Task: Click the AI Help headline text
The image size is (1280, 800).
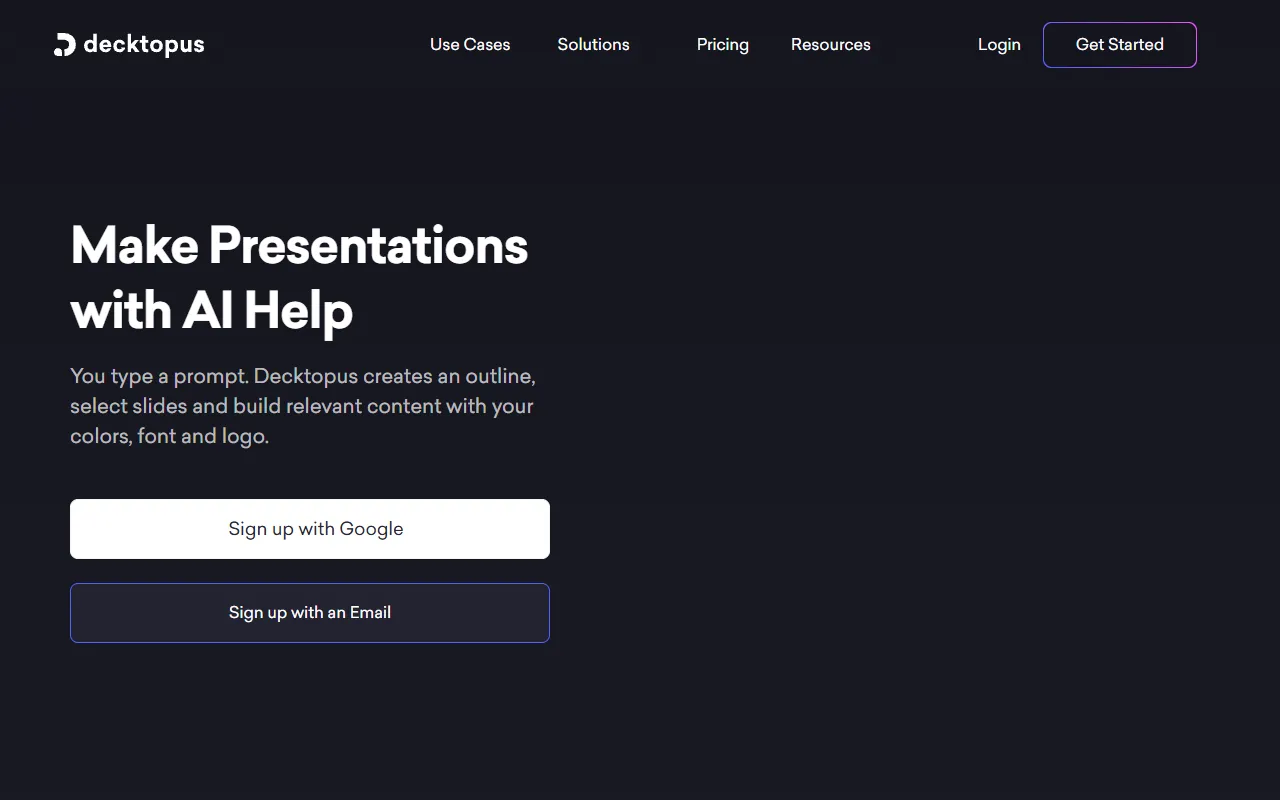Action: 267,311
